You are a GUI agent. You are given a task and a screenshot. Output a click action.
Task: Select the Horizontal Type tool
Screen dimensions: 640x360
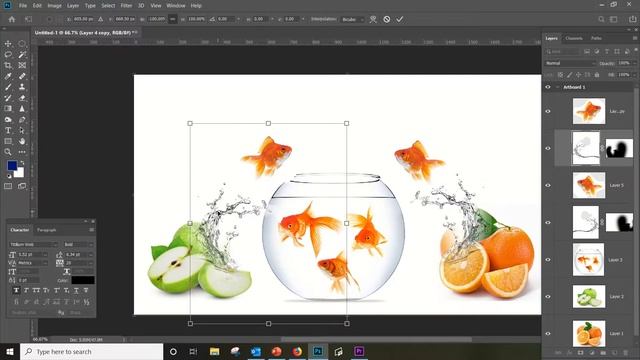click(x=8, y=130)
